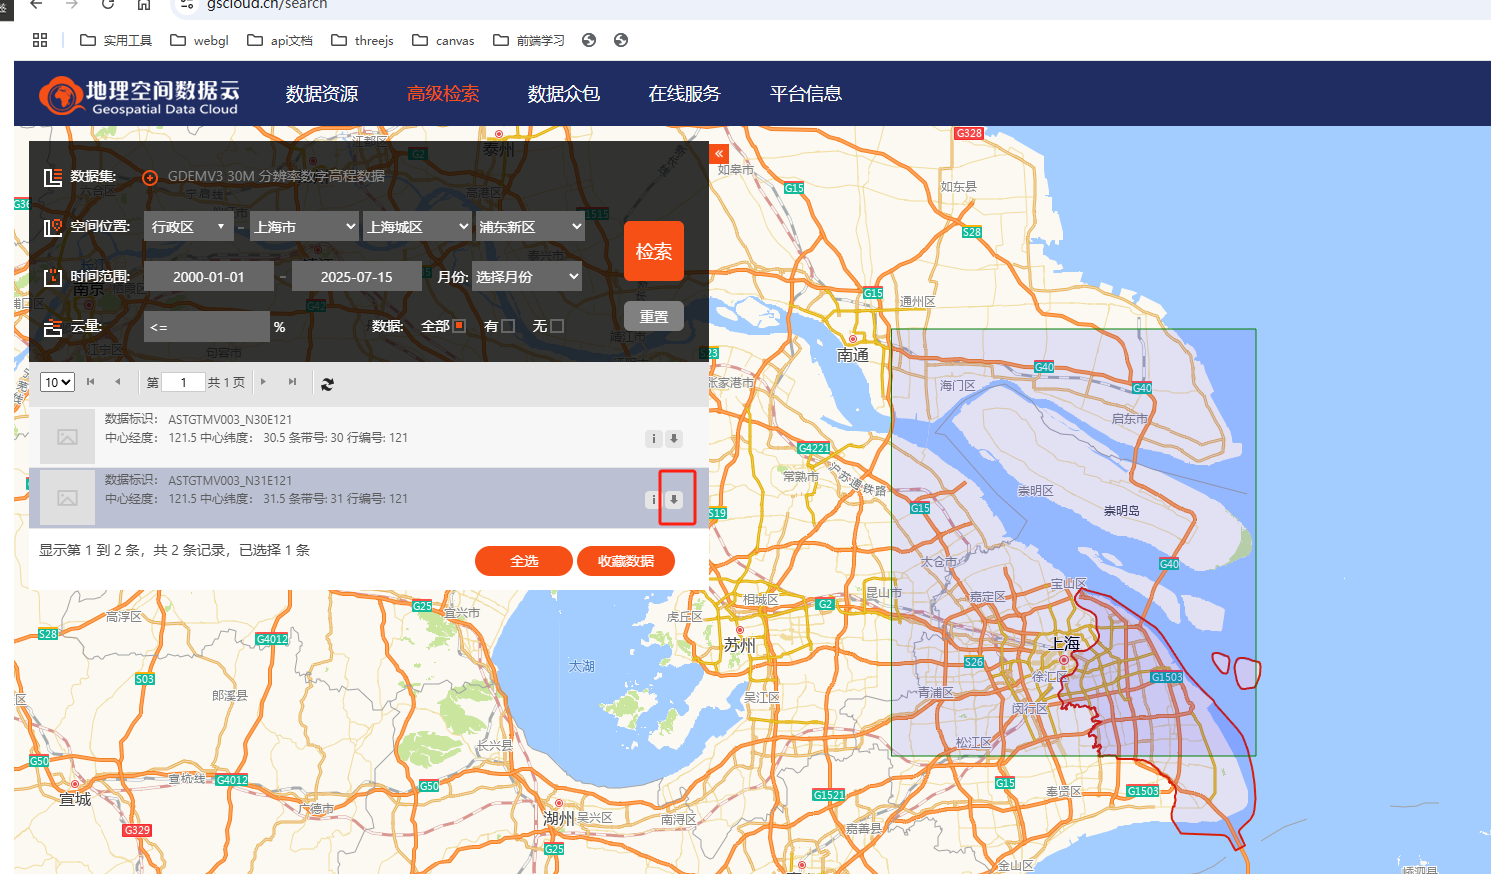
Task: Open the 上海市 province dropdown
Action: tap(303, 227)
